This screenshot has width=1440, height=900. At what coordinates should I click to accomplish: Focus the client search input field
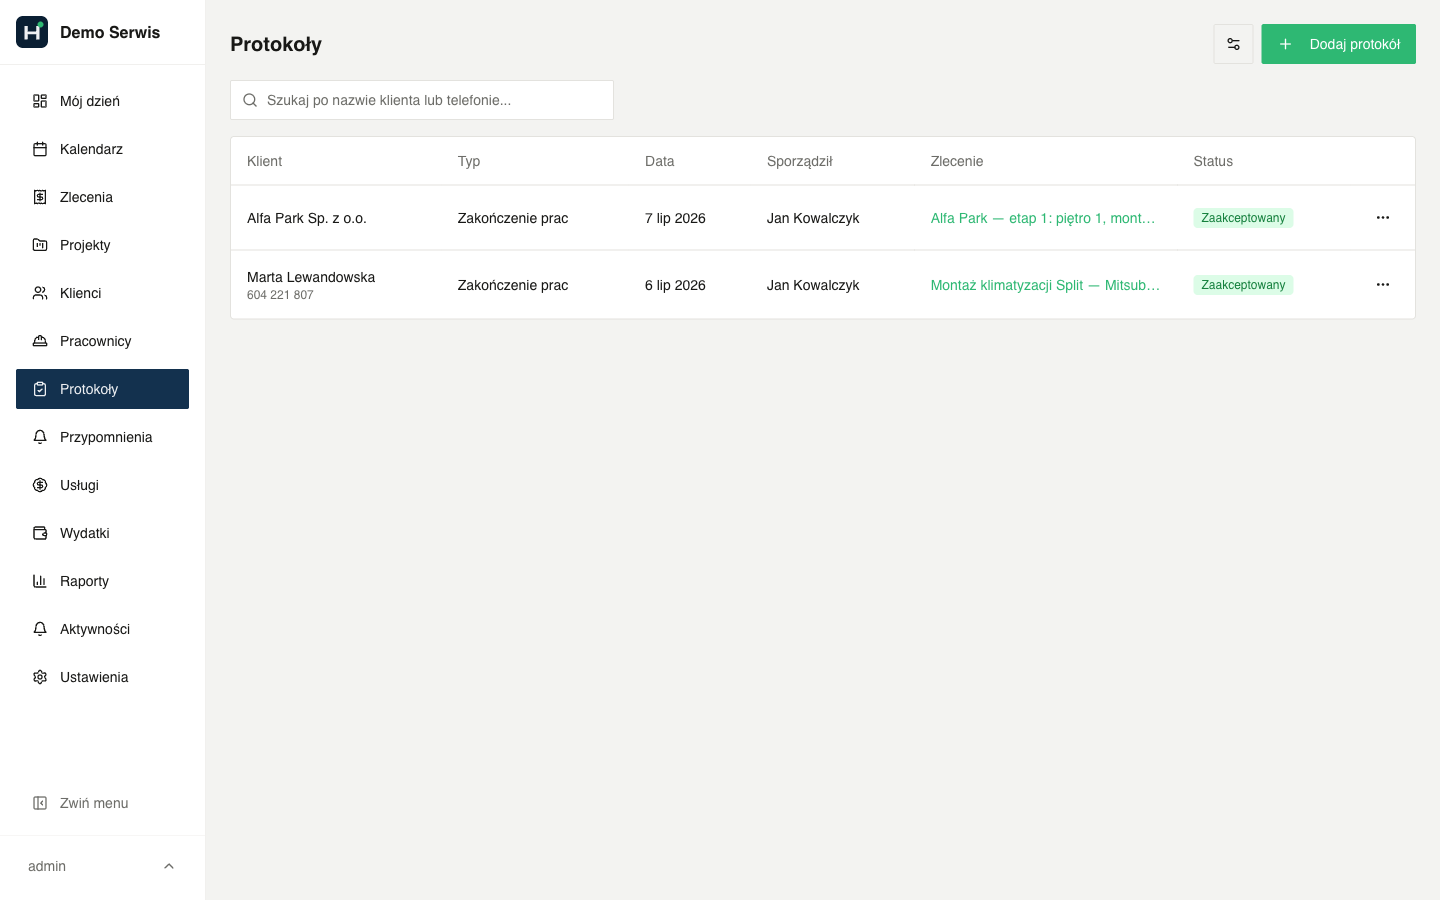coord(422,100)
